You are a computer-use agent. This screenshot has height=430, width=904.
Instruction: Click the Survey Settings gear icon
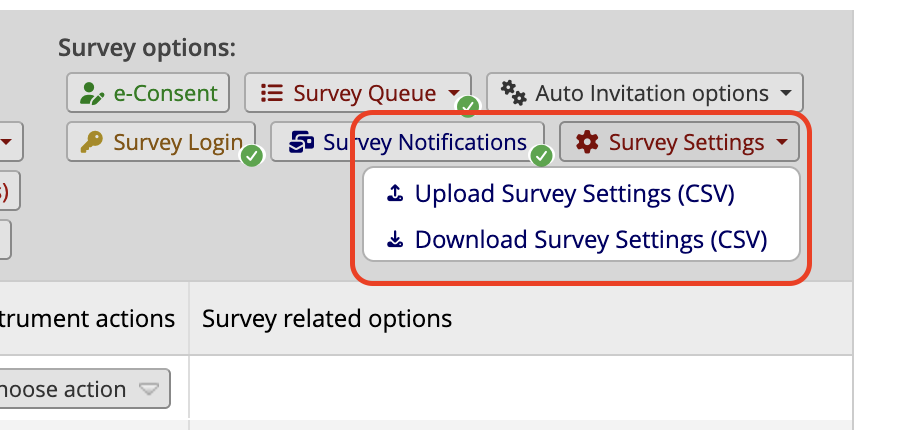[x=587, y=143]
